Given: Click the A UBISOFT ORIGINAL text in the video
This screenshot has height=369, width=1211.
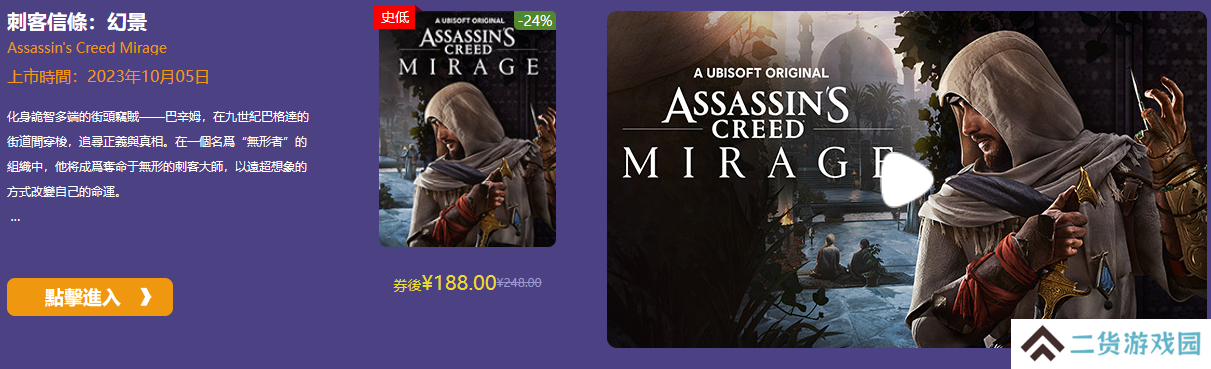Looking at the screenshot, I should coord(761,72).
